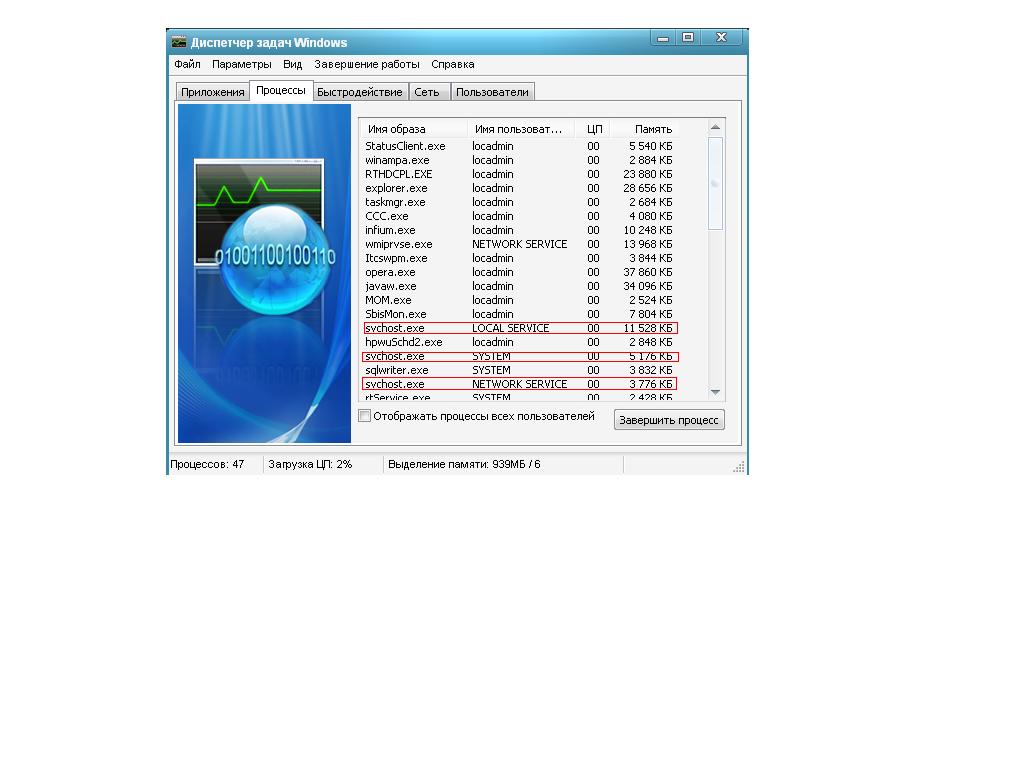Minimize the Task Manager window
This screenshot has height=768, width=1024.
(x=663, y=38)
